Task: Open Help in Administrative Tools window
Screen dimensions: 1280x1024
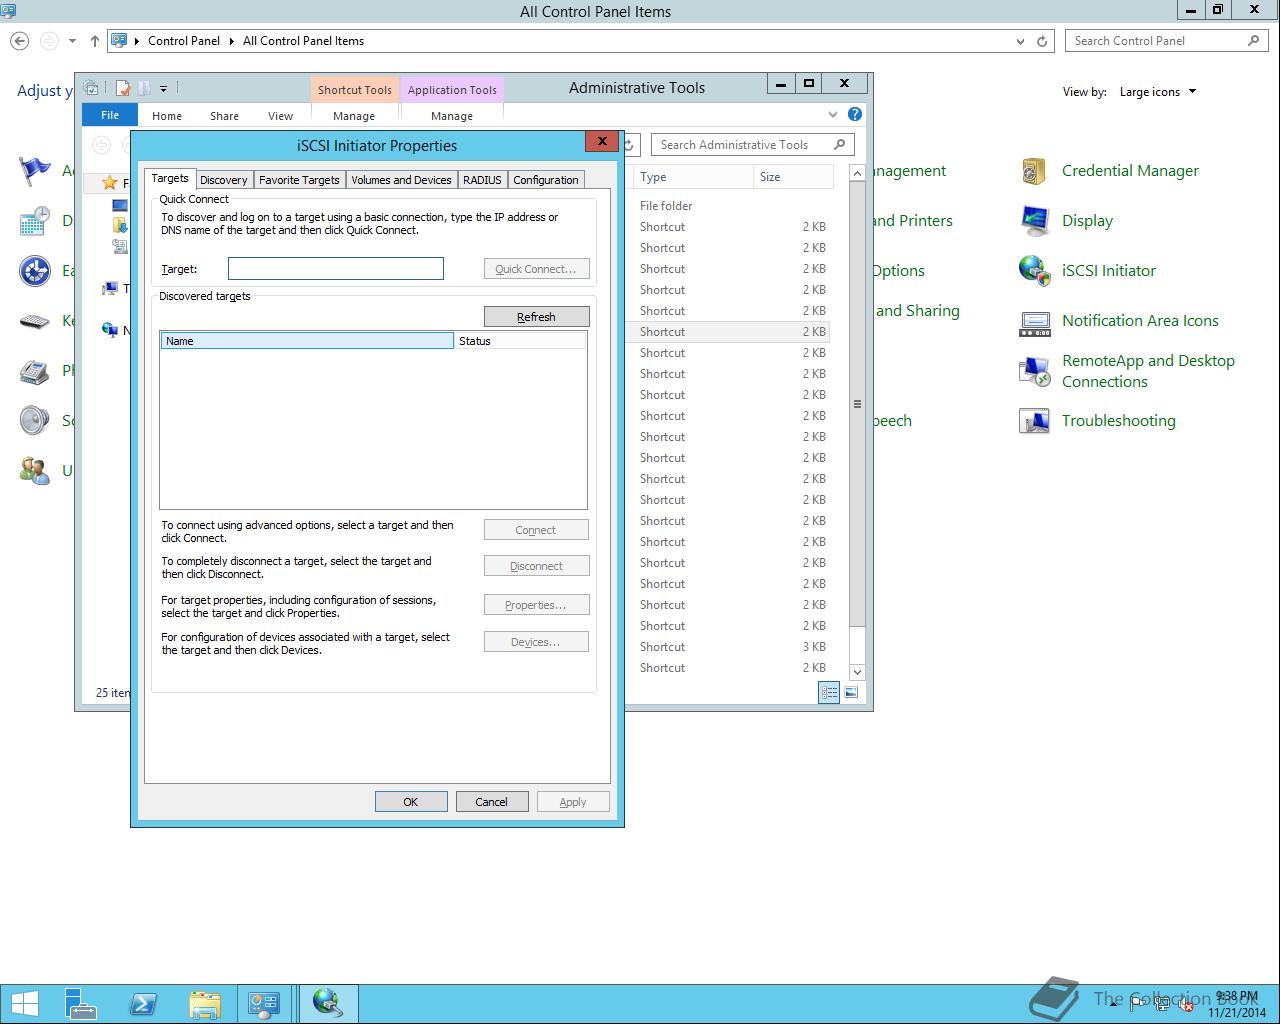Action: point(855,115)
